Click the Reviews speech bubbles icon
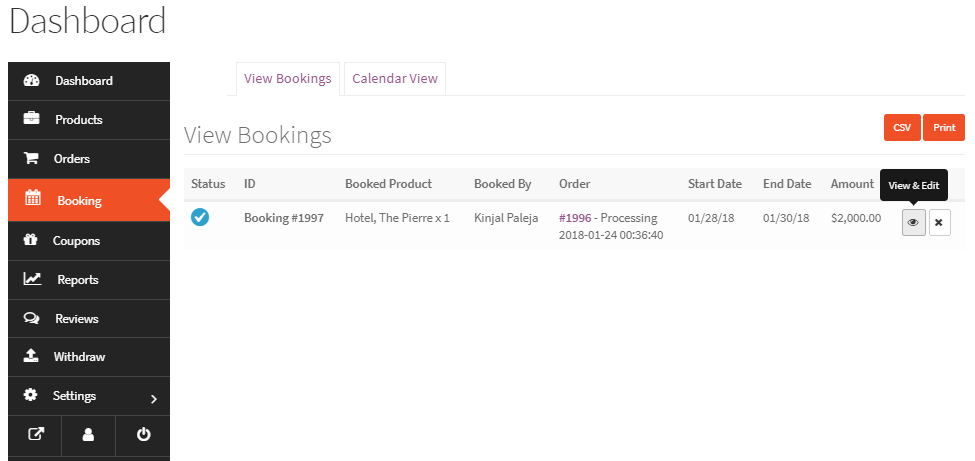This screenshot has width=975, height=461. tap(31, 318)
